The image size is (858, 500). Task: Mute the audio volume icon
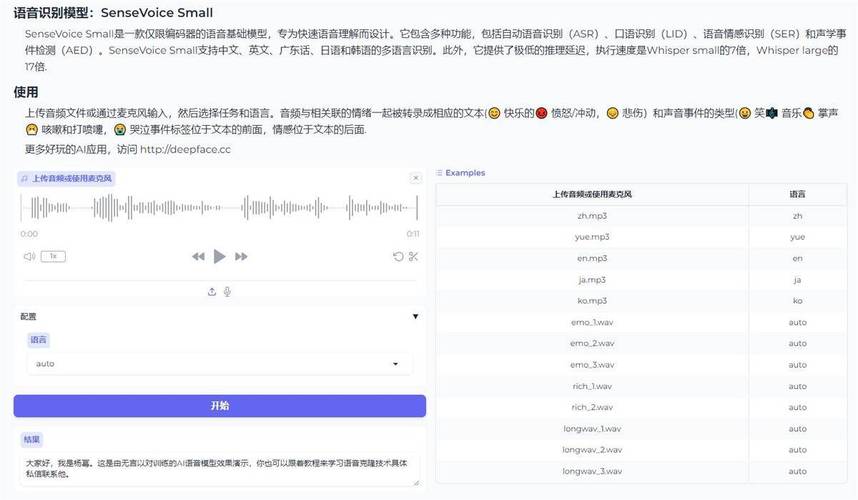tap(29, 257)
